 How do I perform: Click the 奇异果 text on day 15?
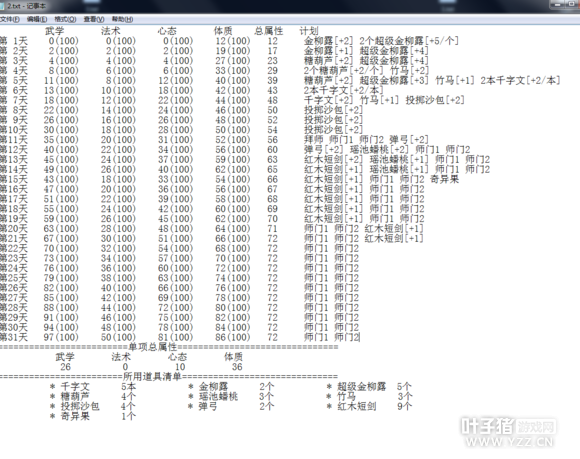[x=444, y=179]
